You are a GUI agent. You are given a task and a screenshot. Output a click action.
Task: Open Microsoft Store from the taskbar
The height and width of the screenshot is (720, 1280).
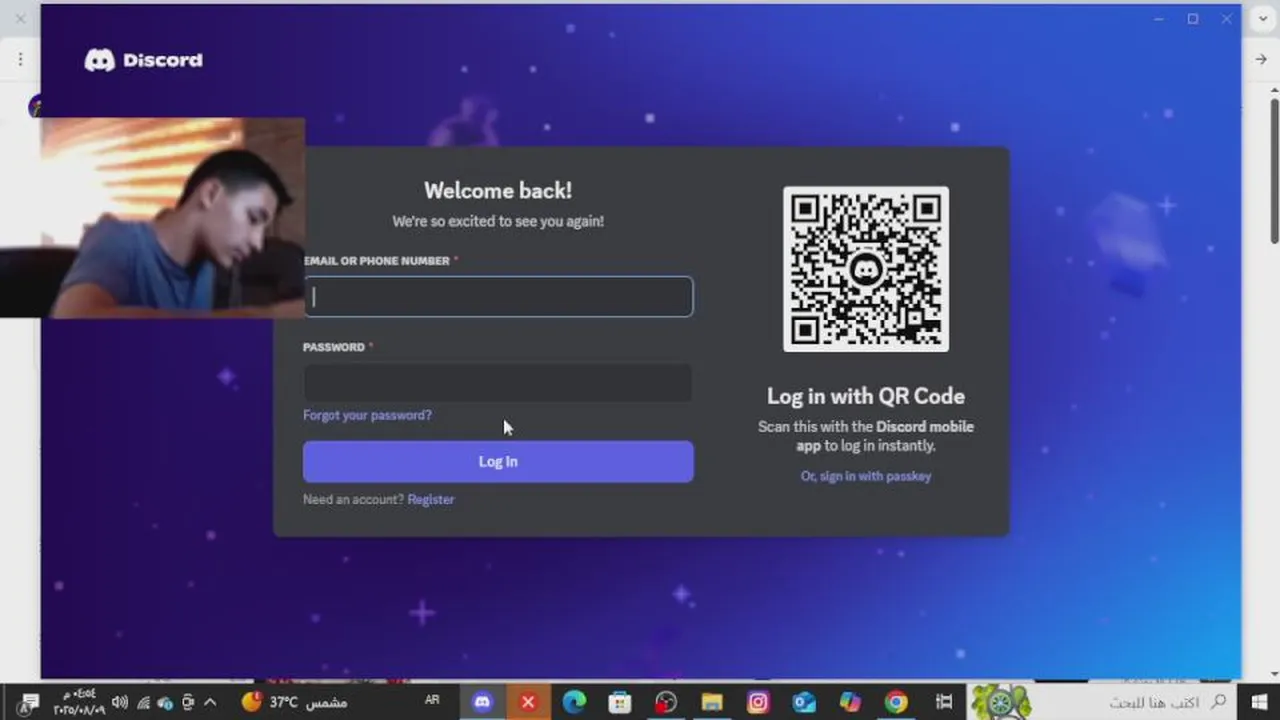click(x=620, y=702)
